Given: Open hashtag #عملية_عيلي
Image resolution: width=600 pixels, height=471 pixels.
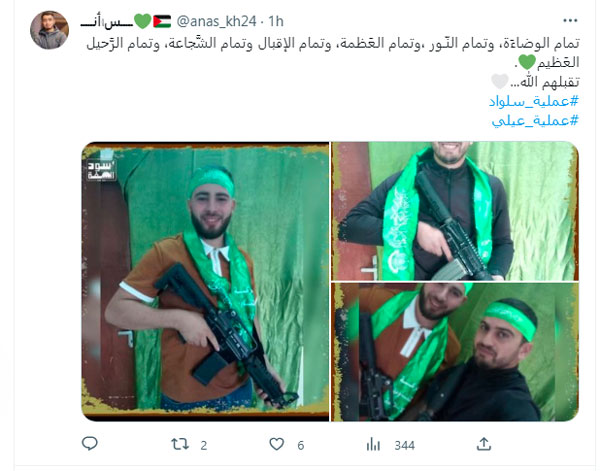Looking at the screenshot, I should (535, 121).
